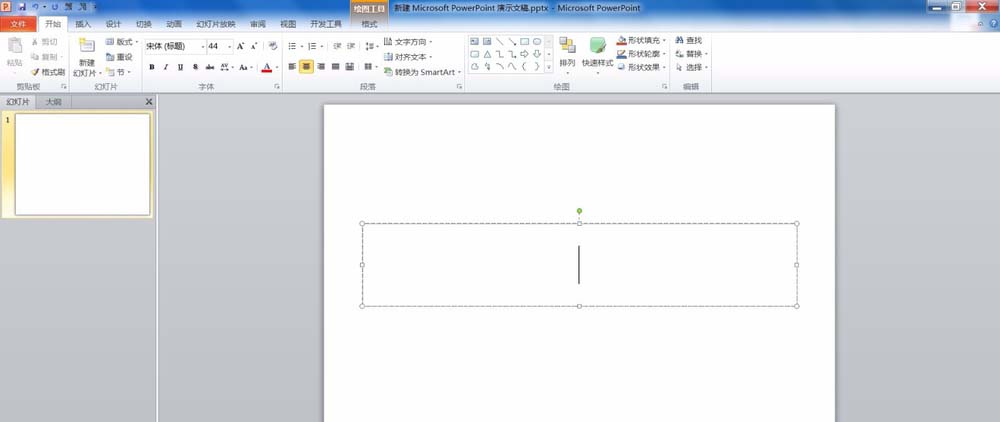The image size is (1000, 422).
Task: Switch to the Design (设计) tab
Action: (x=114, y=24)
